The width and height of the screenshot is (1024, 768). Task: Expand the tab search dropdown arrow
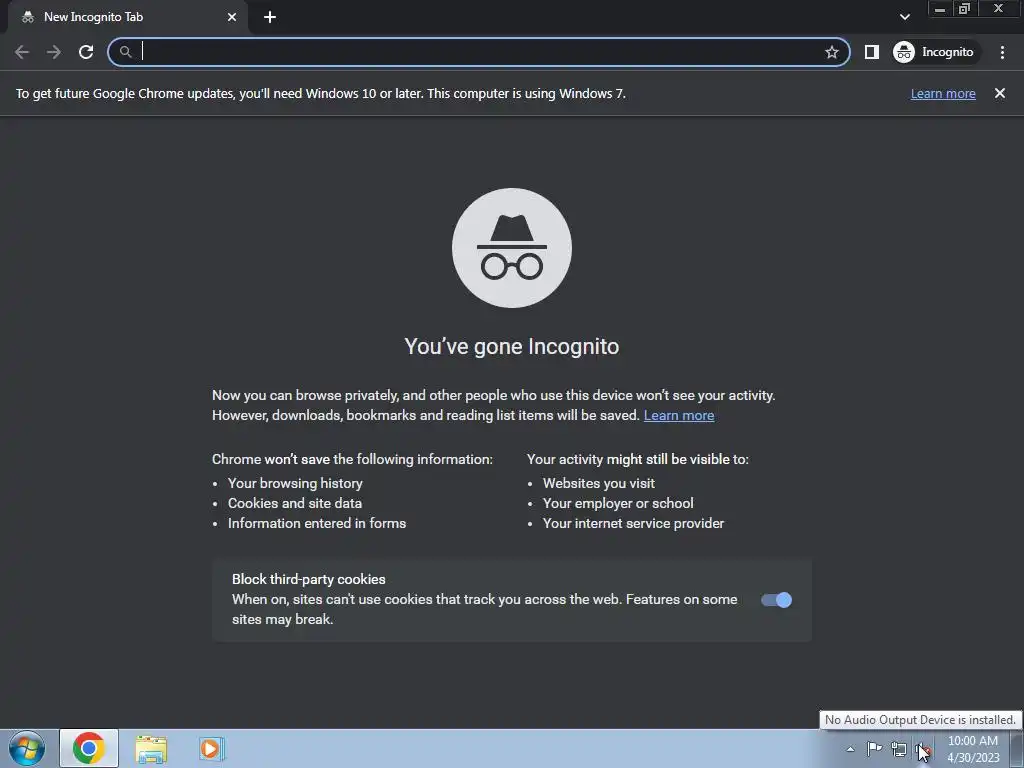[904, 17]
